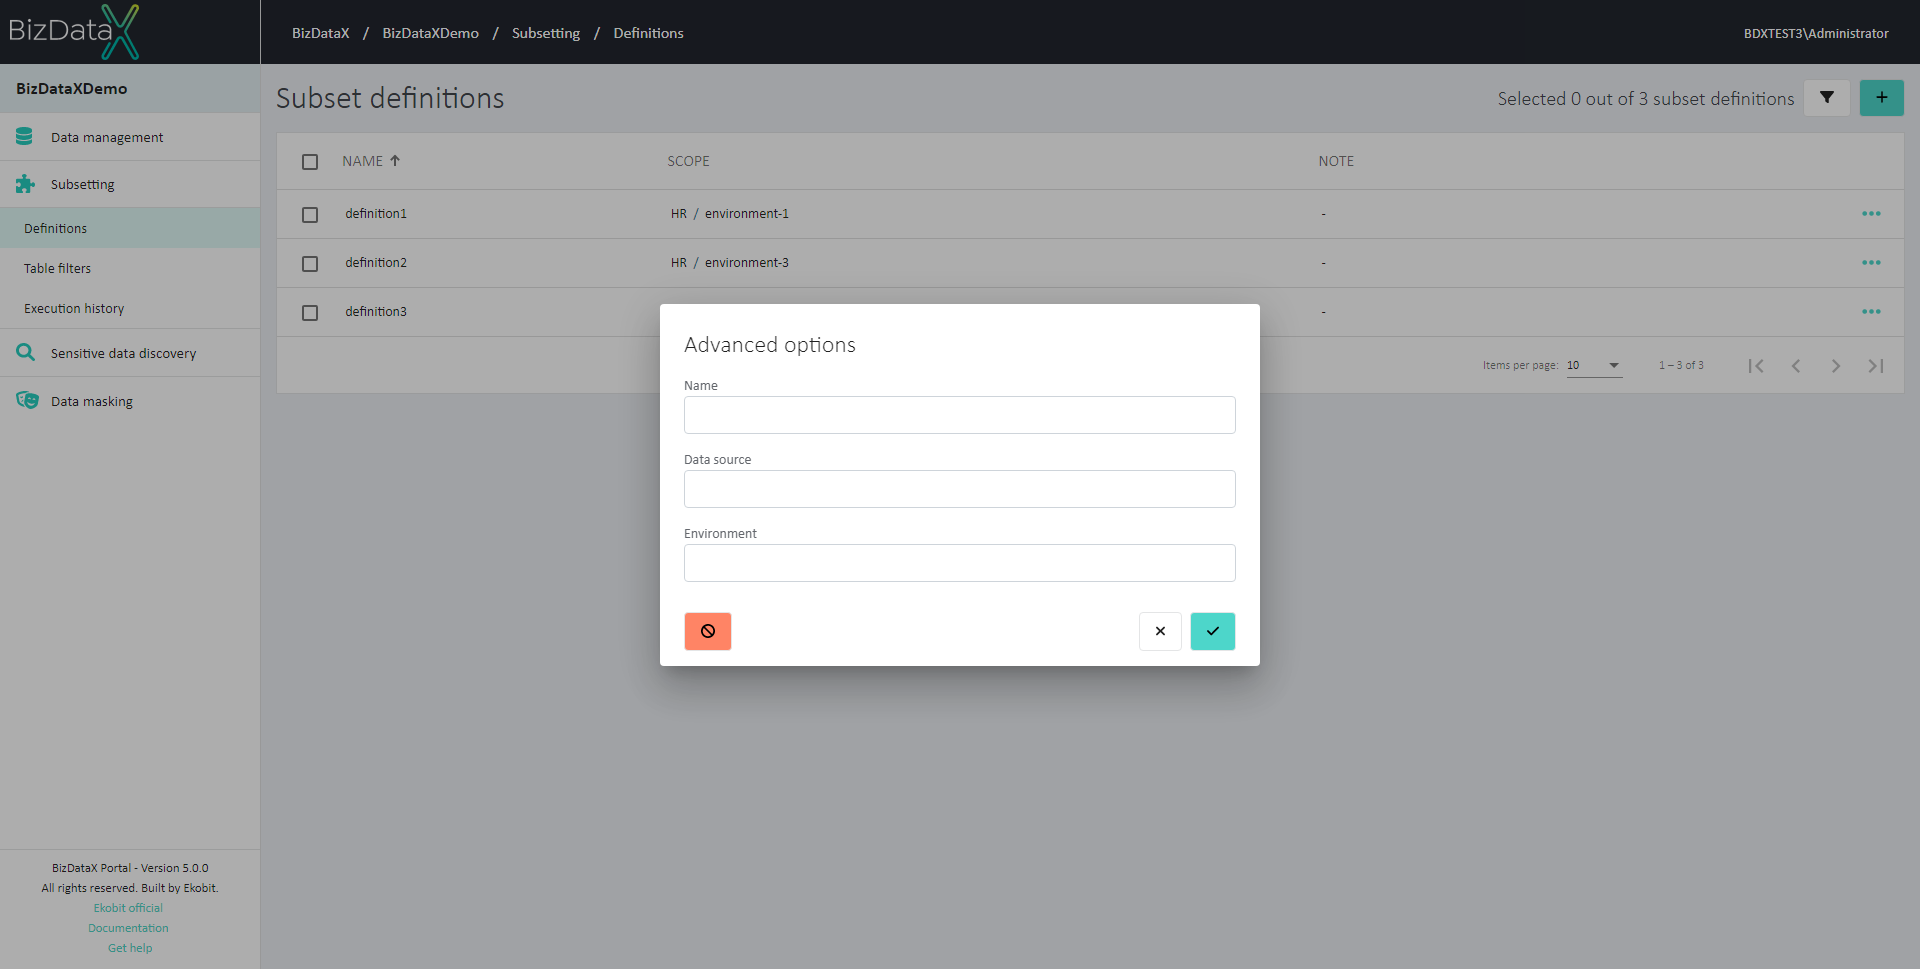Select Definitions in the sidebar

tap(130, 228)
